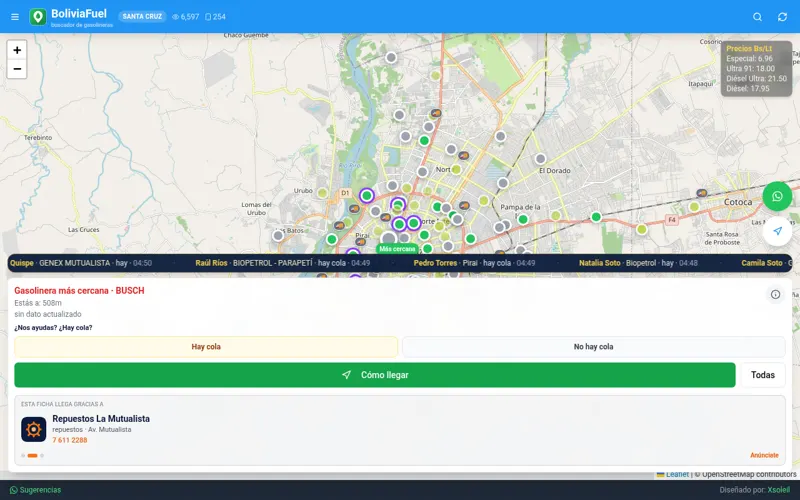This screenshot has height=500, width=800.
Task: Zoom out the map with minus button
Action: [x=17, y=69]
